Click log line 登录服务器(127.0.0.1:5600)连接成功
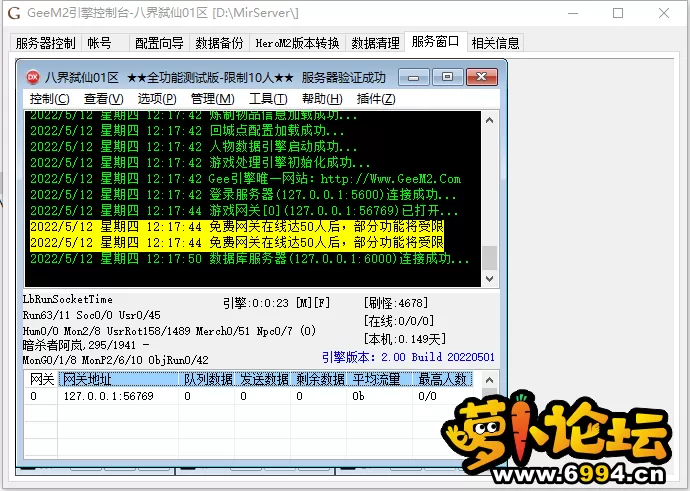690x491 pixels. 243,194
